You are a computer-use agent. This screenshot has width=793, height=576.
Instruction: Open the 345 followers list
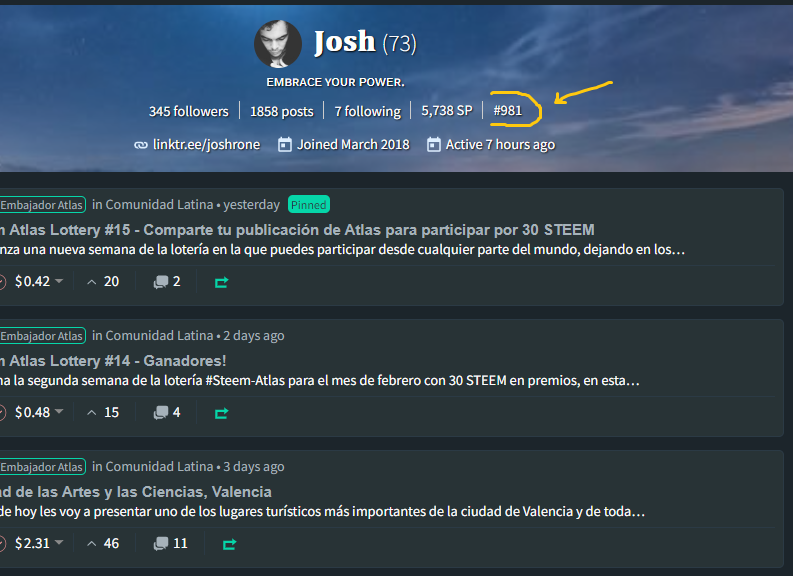189,111
